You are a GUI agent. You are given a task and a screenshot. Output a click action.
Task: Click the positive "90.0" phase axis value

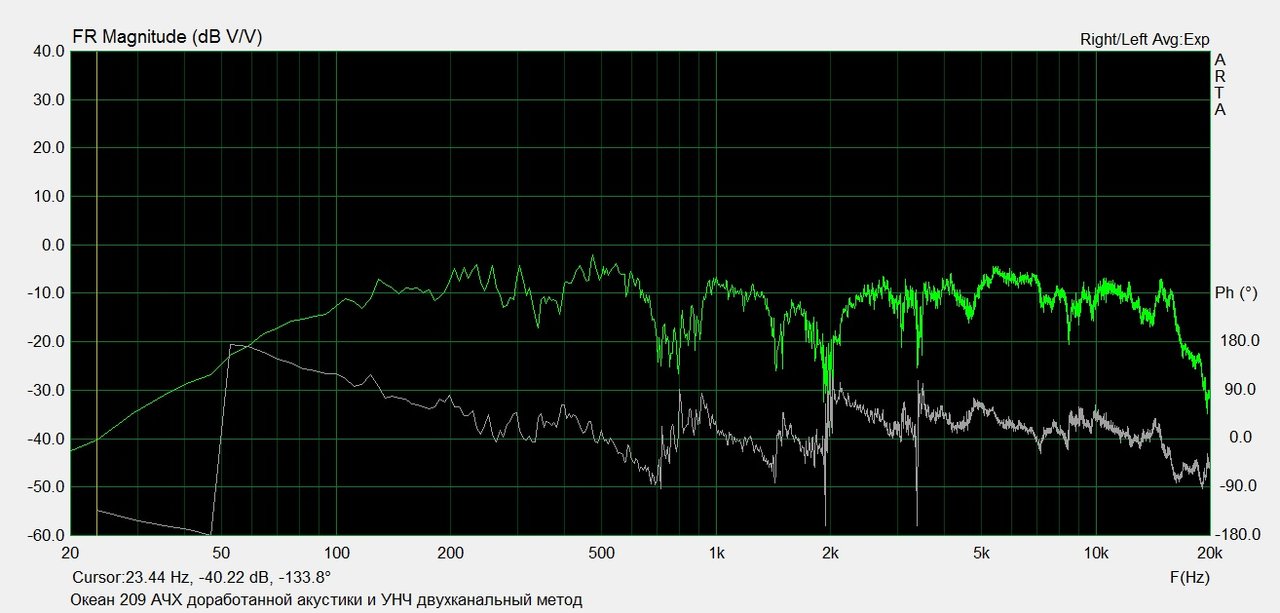pyautogui.click(x=1241, y=390)
